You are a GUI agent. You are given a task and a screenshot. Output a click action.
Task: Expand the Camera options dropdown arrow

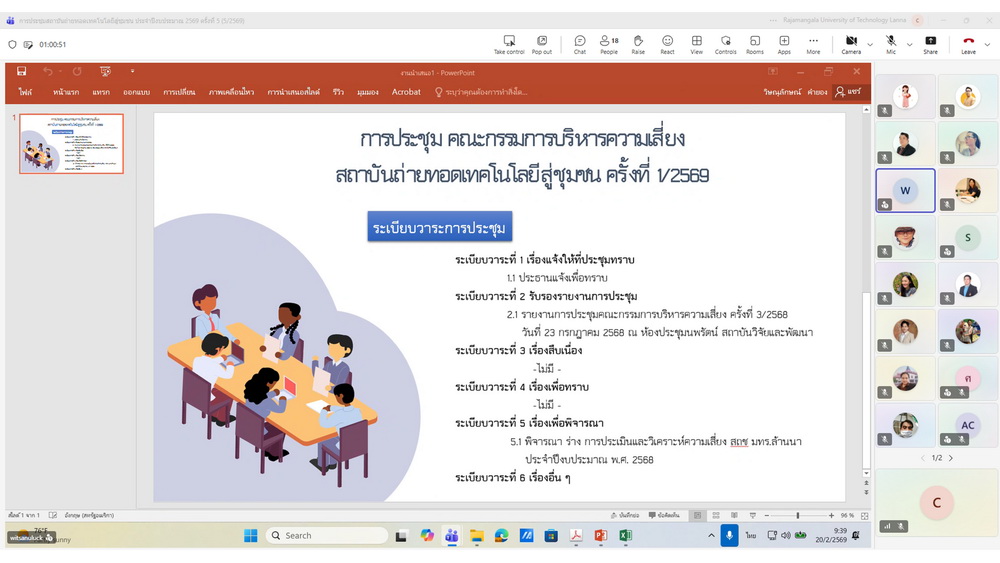pyautogui.click(x=870, y=44)
